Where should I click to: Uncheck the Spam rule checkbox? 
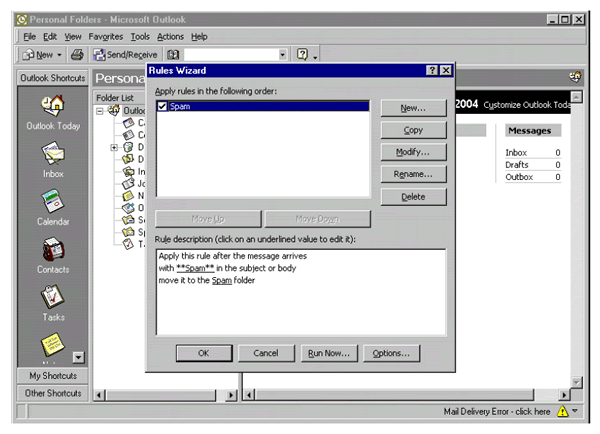click(x=162, y=106)
